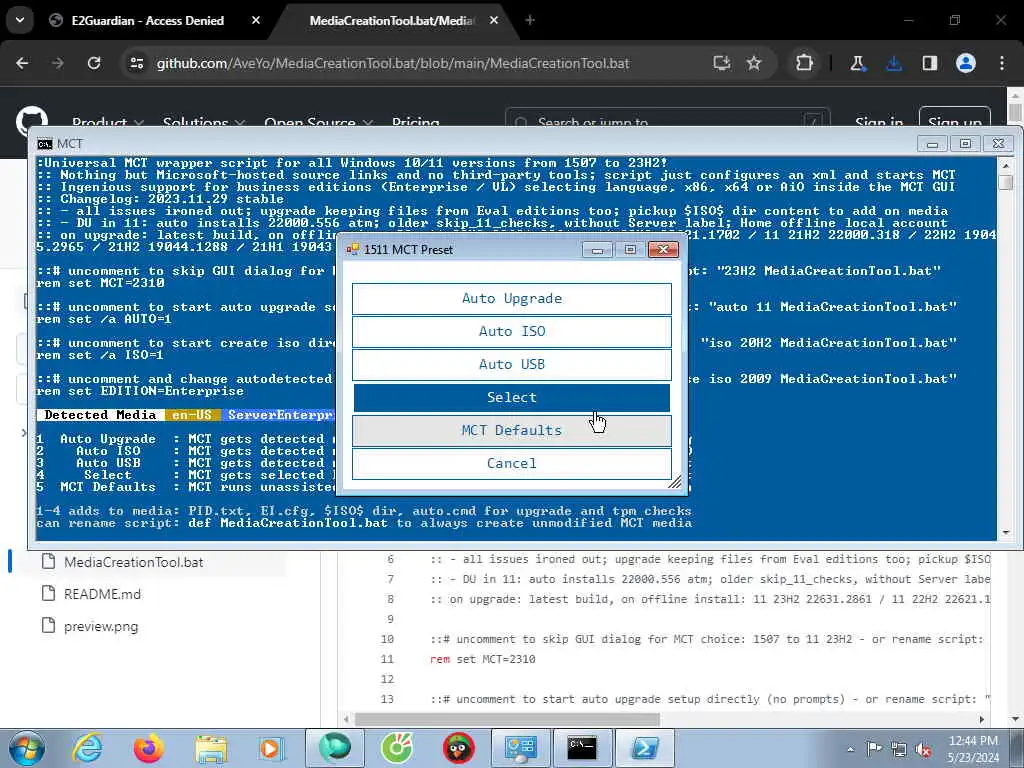Open the GitHub Pricing link
The height and width of the screenshot is (768, 1024).
pos(415,122)
